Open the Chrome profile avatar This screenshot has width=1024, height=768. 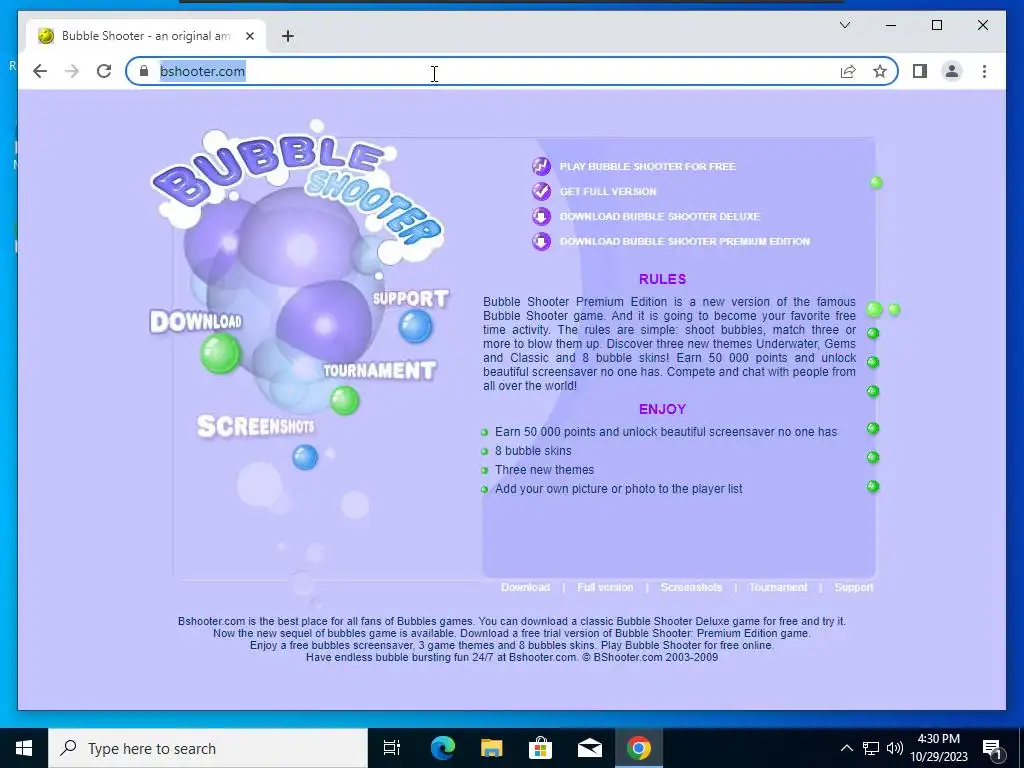point(952,71)
